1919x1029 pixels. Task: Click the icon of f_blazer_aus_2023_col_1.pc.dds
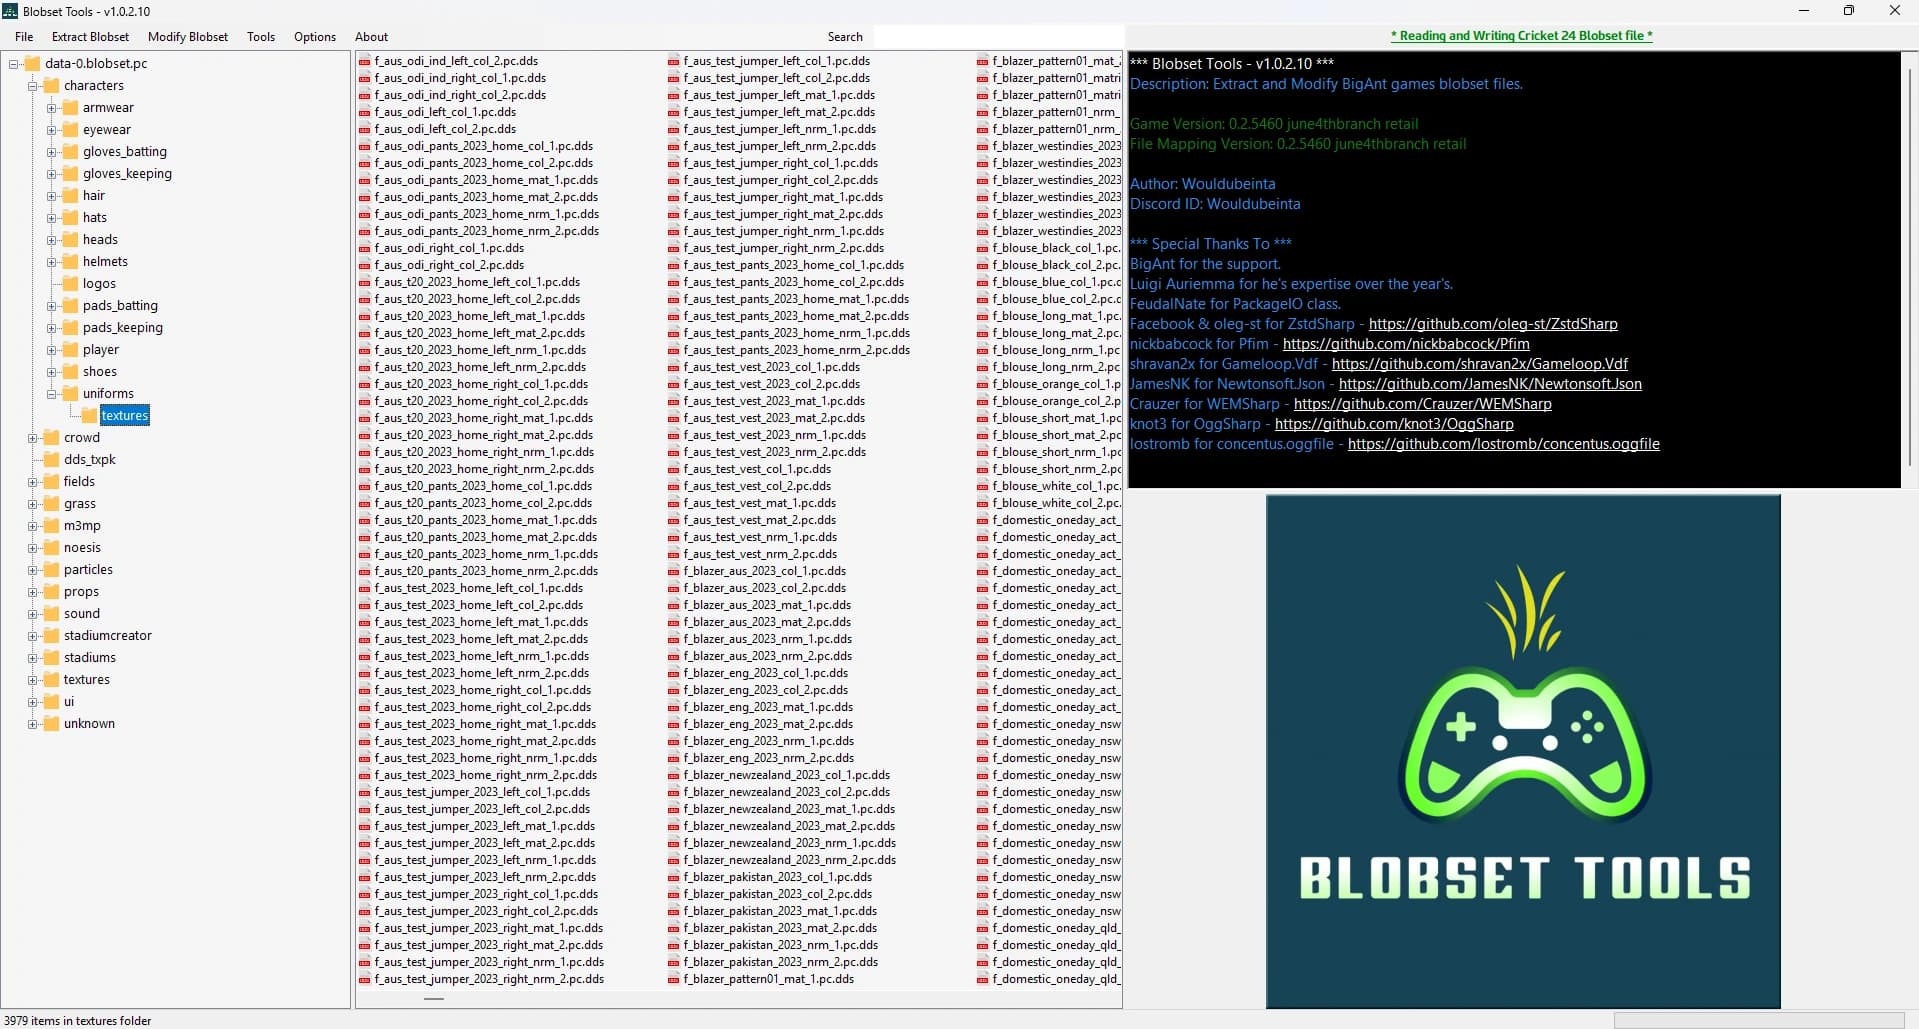[x=674, y=571]
